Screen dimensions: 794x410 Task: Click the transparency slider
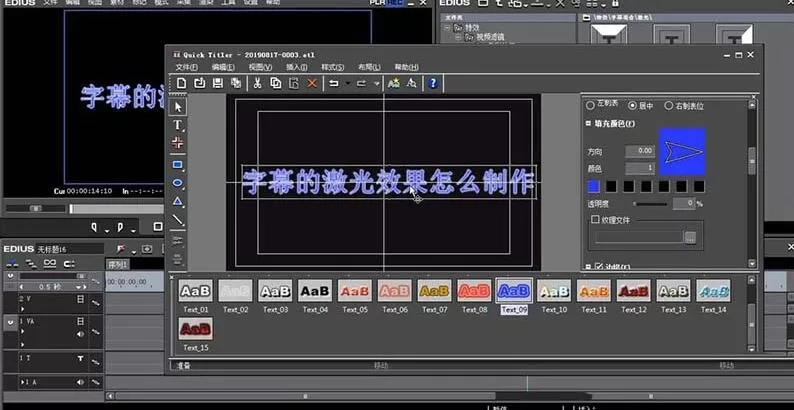pos(651,204)
